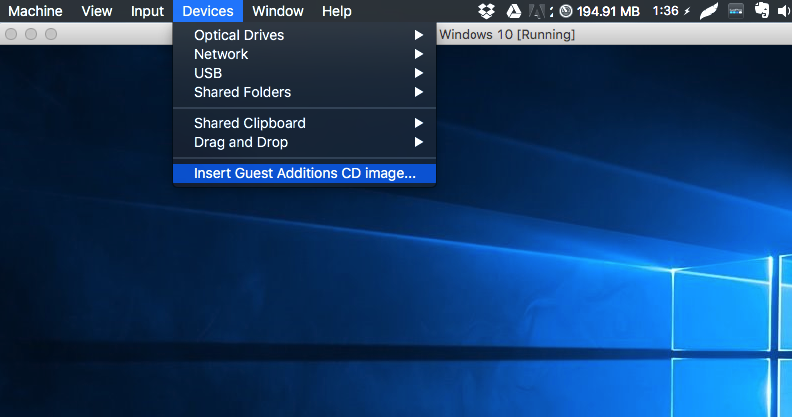Select the Shared Clipboard menu entry
The width and height of the screenshot is (792, 417).
pyautogui.click(x=305, y=123)
